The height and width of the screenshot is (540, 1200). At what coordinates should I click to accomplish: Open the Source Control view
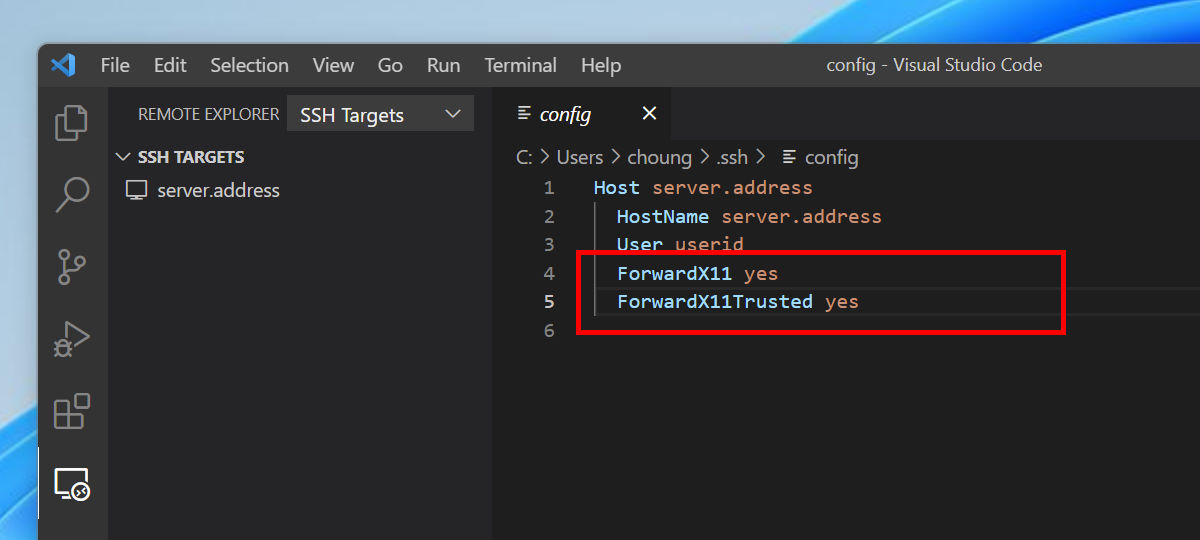click(71, 267)
